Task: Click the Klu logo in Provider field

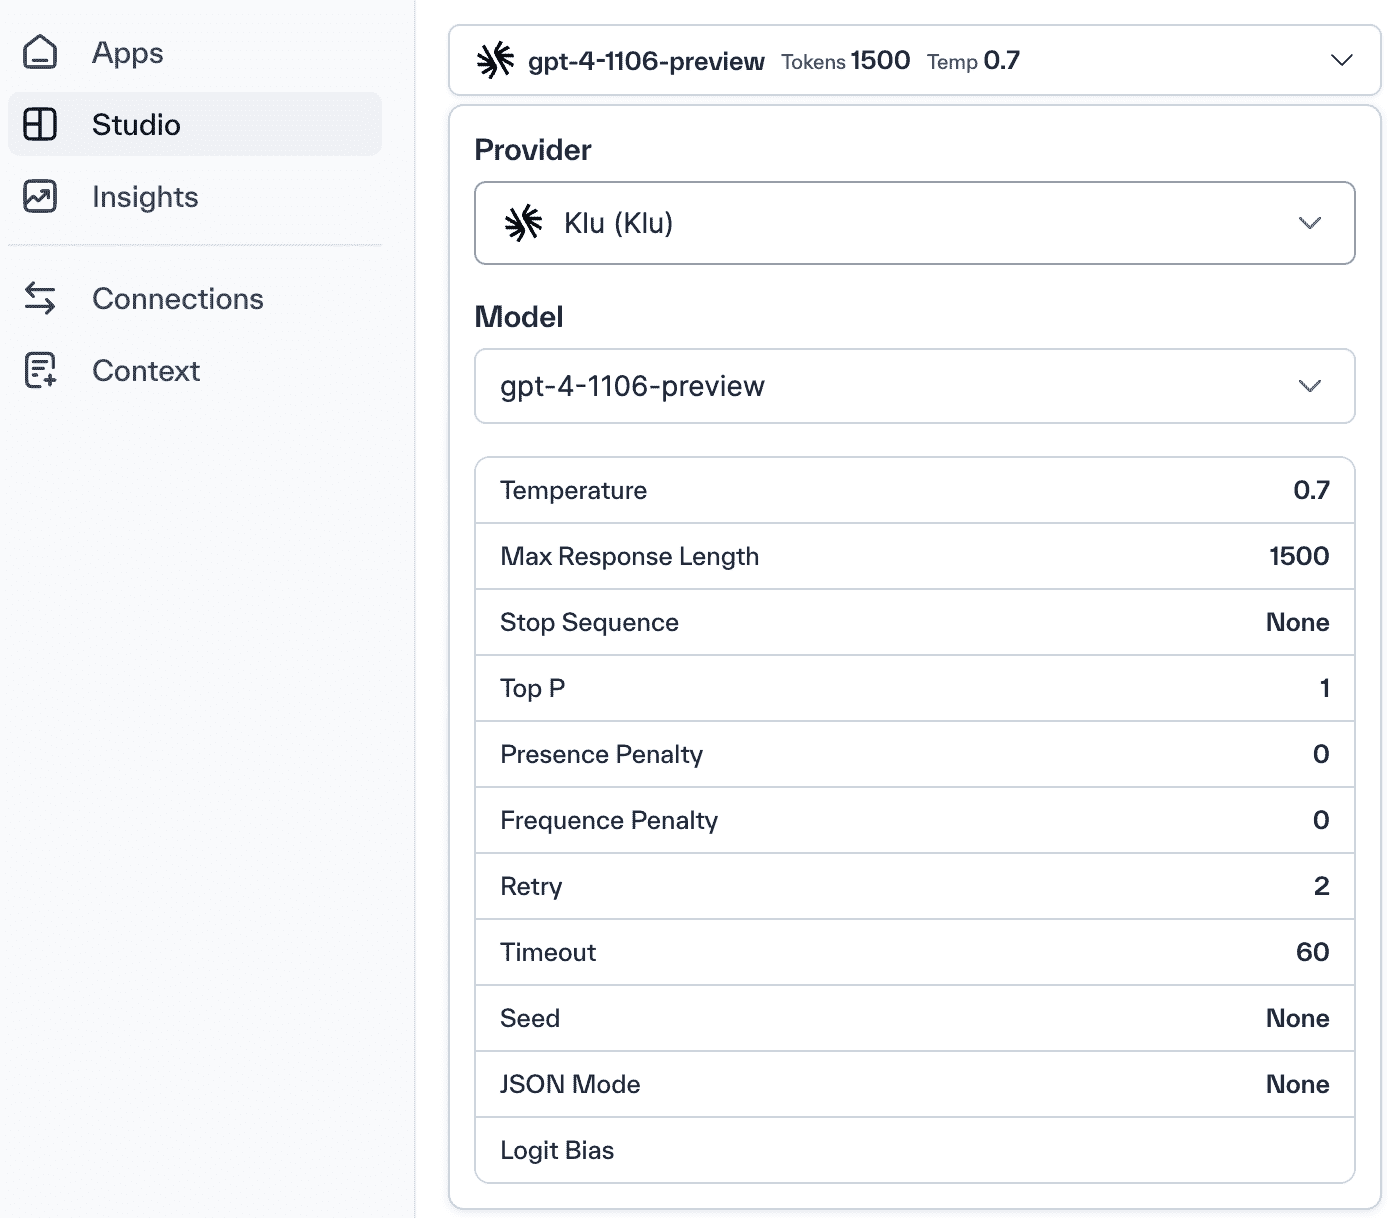Action: coord(524,223)
